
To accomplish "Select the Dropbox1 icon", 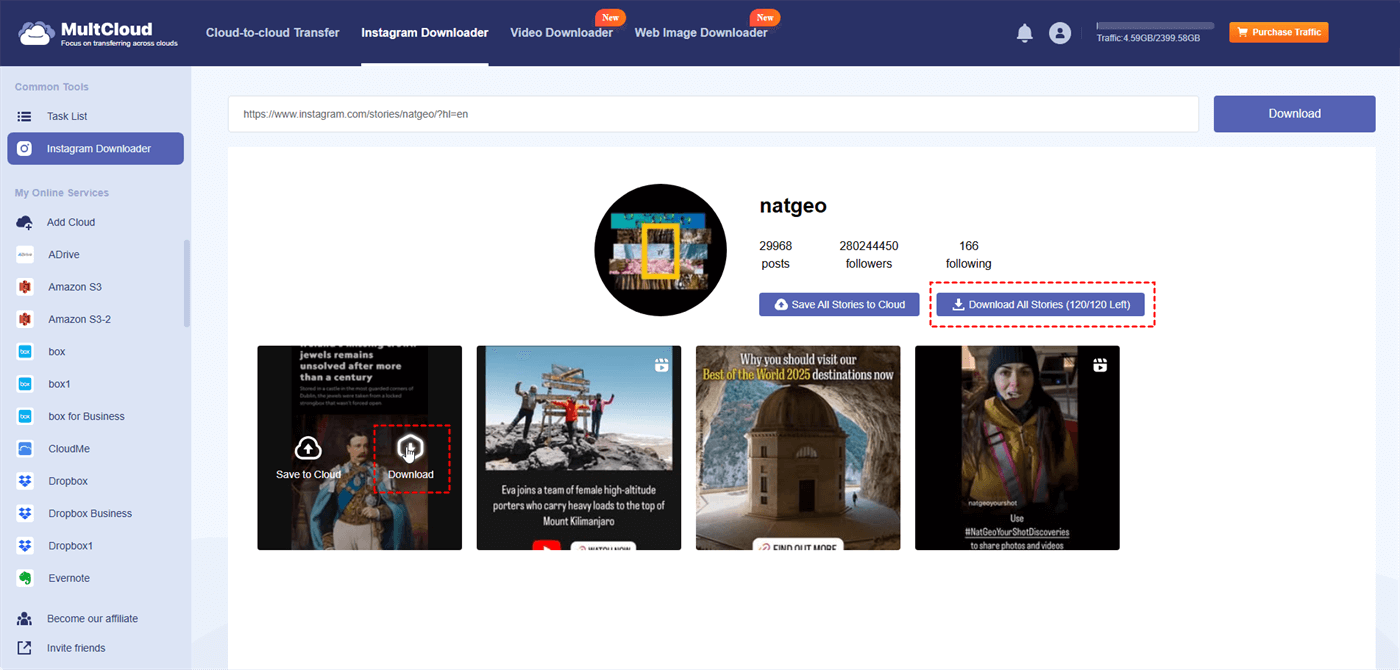I will click(25, 546).
